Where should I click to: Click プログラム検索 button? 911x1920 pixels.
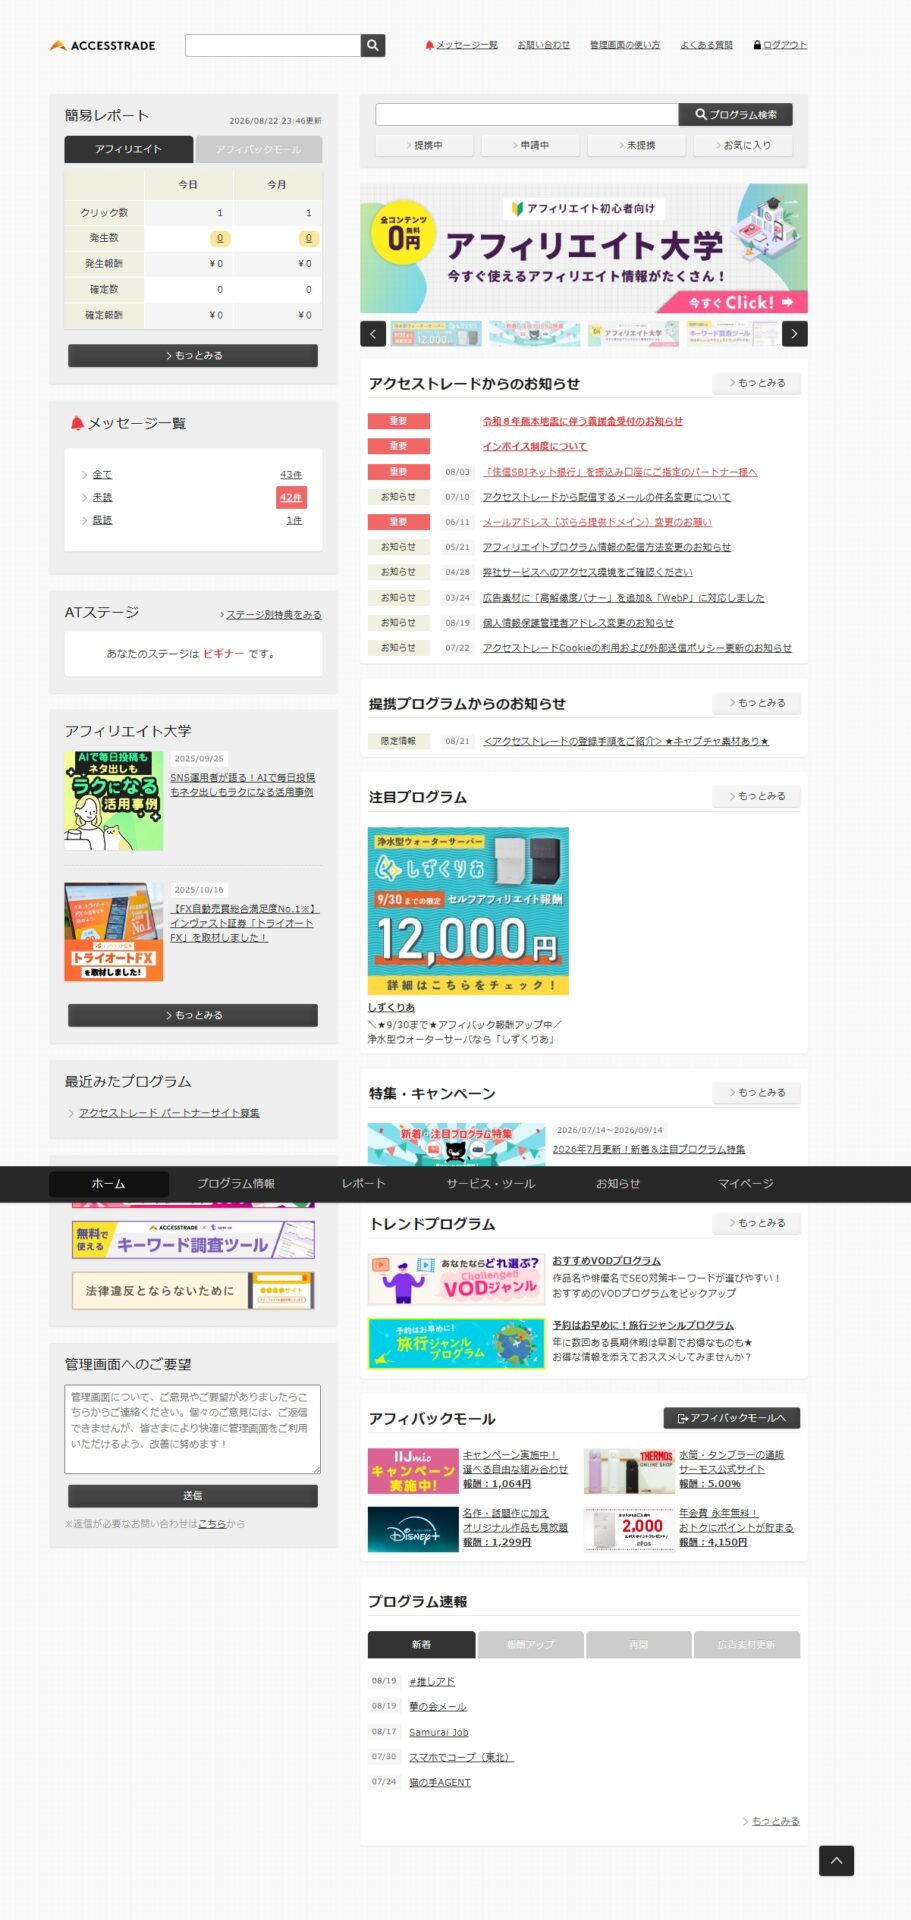click(x=736, y=114)
